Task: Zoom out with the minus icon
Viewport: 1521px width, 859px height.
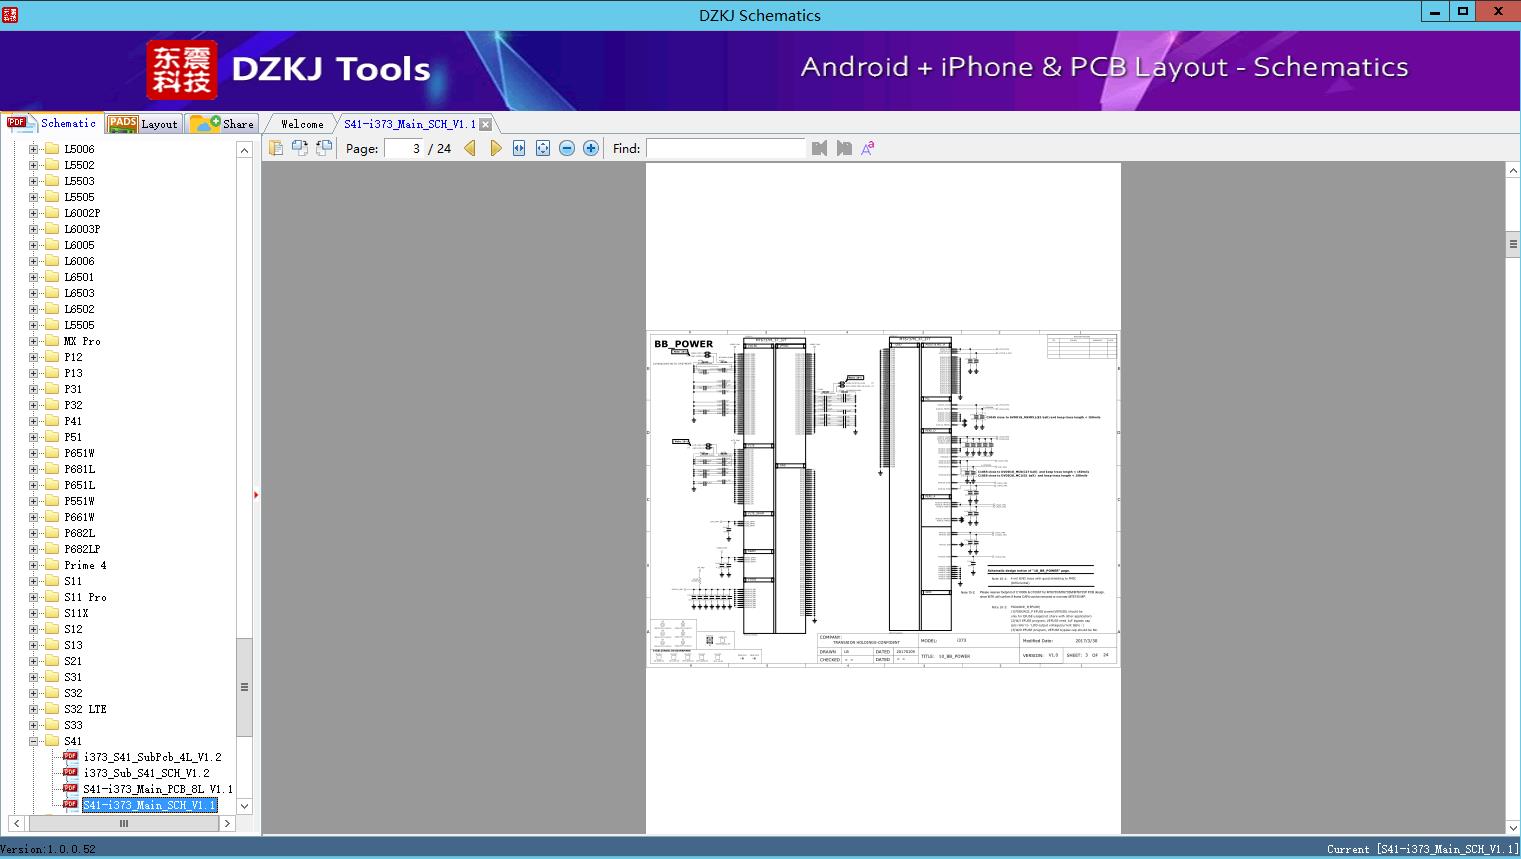Action: [x=567, y=148]
